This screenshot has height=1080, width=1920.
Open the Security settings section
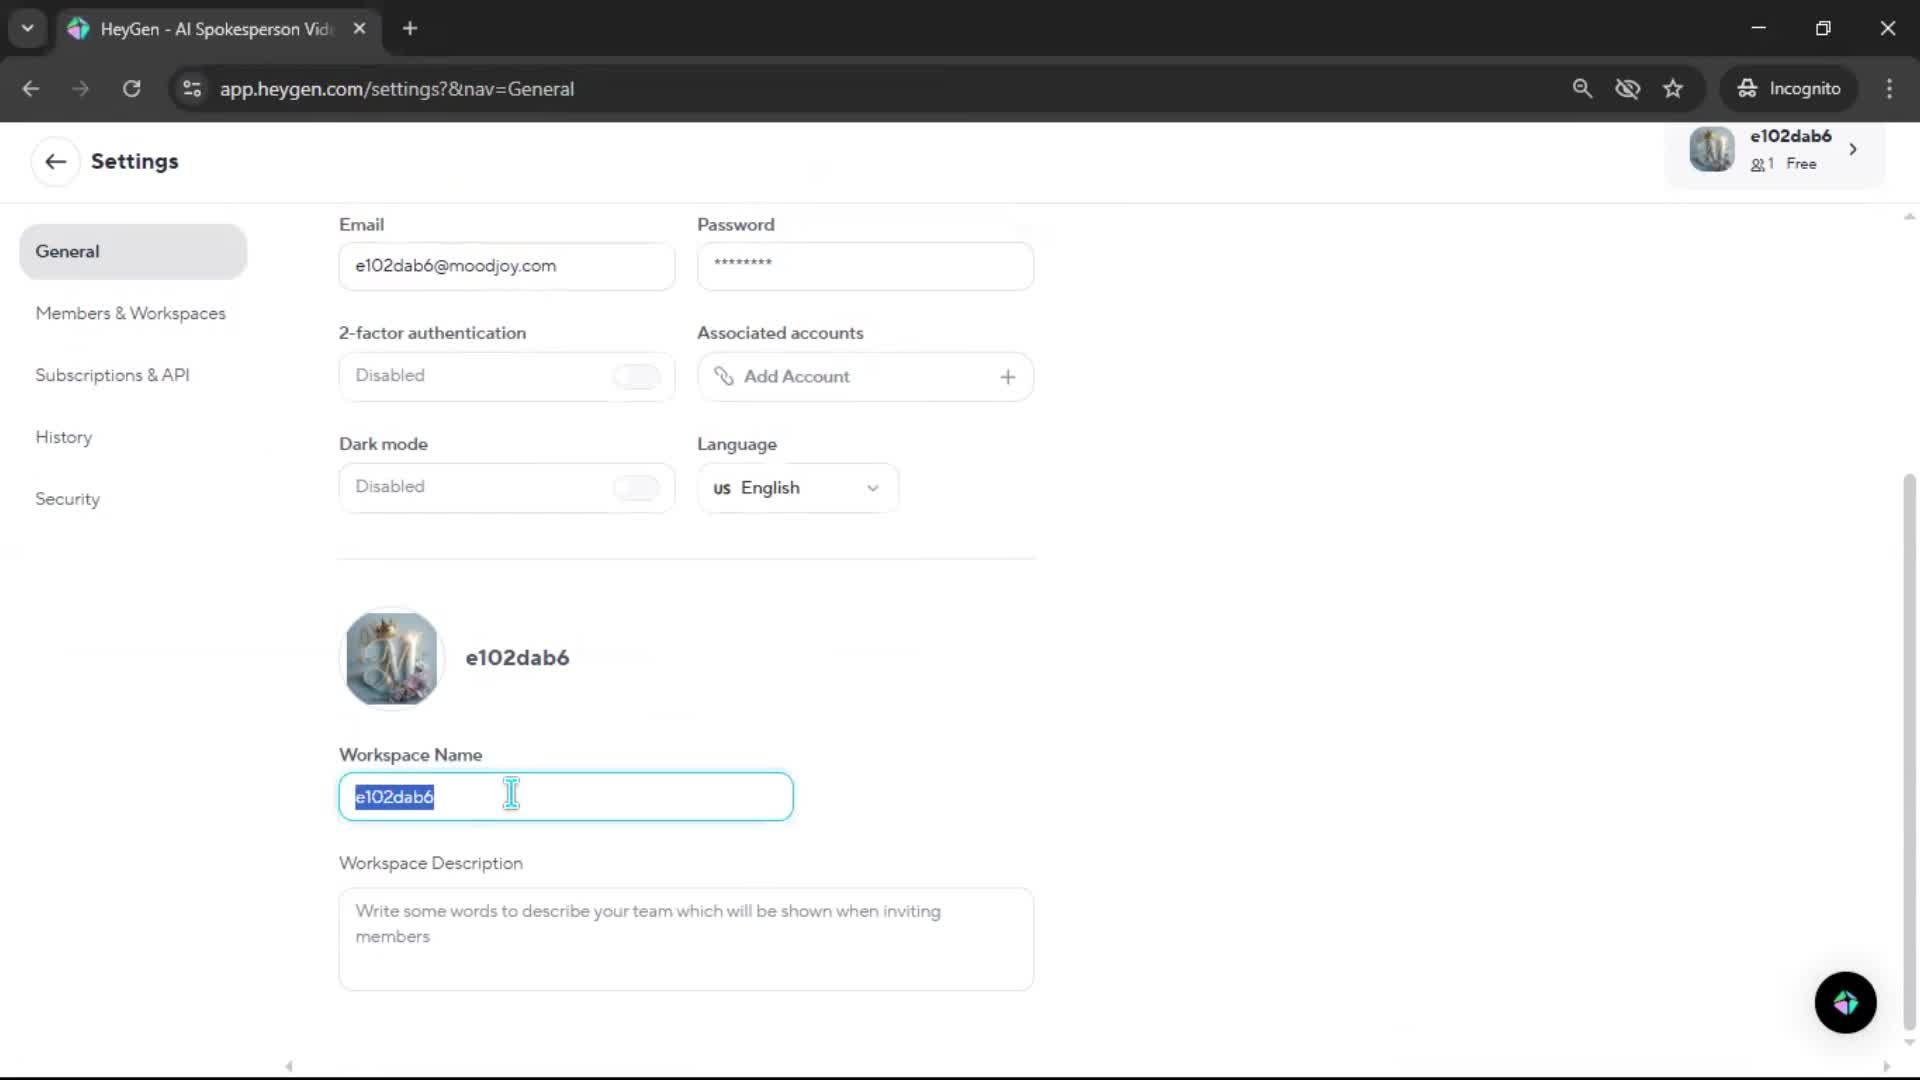[67, 499]
